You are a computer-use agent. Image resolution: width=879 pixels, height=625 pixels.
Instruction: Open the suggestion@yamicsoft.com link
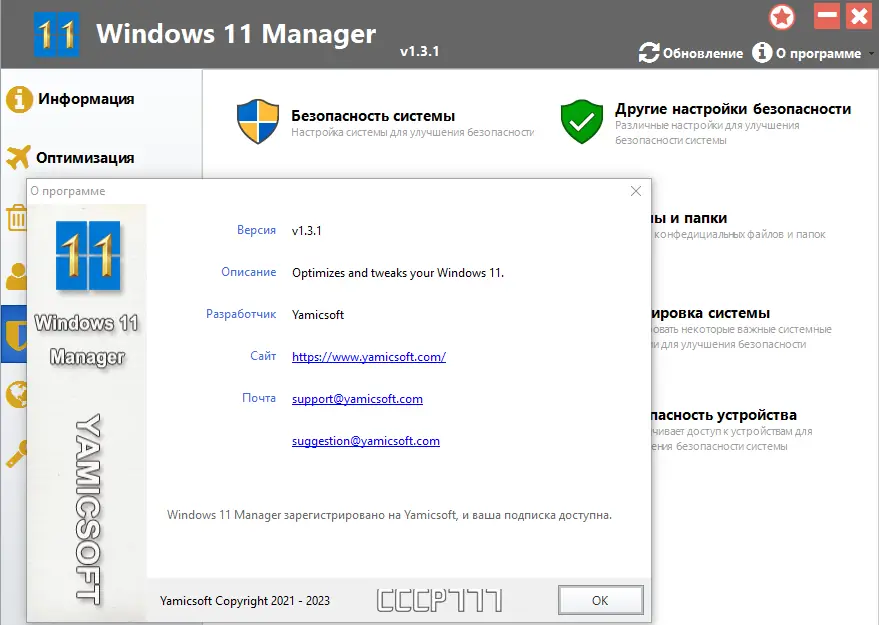coord(366,440)
